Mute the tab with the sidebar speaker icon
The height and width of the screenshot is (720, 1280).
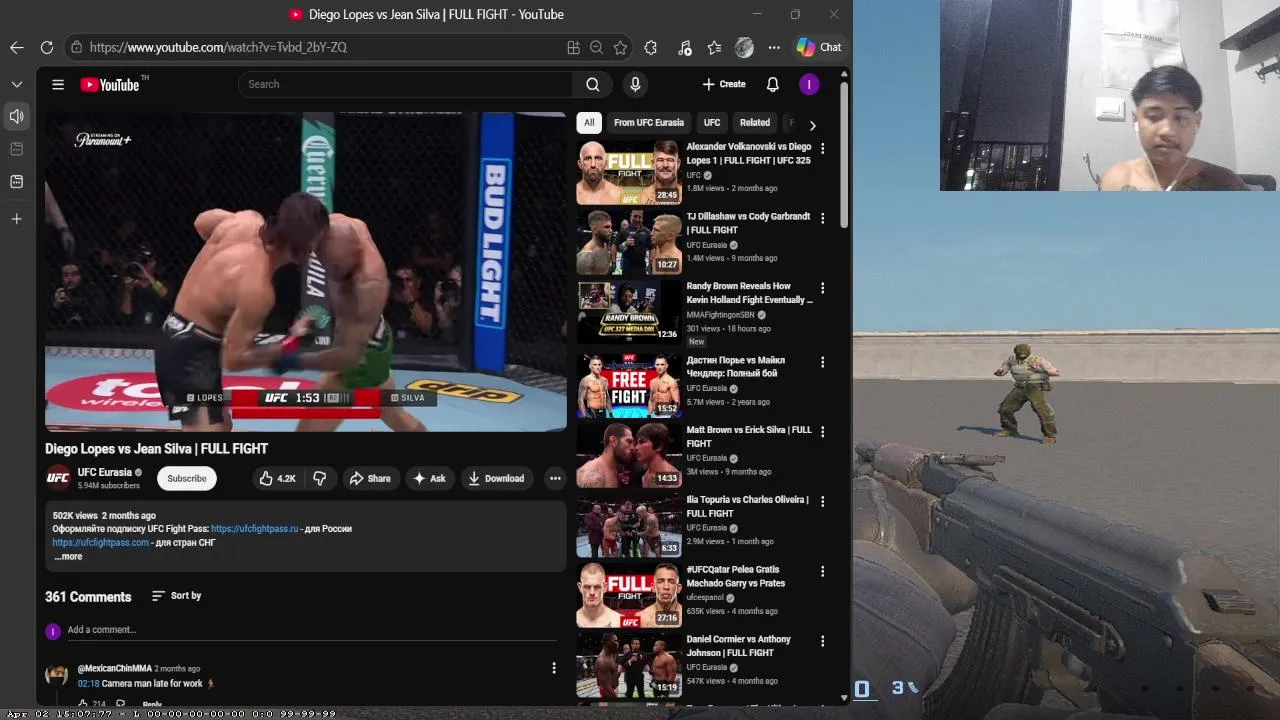pos(16,117)
